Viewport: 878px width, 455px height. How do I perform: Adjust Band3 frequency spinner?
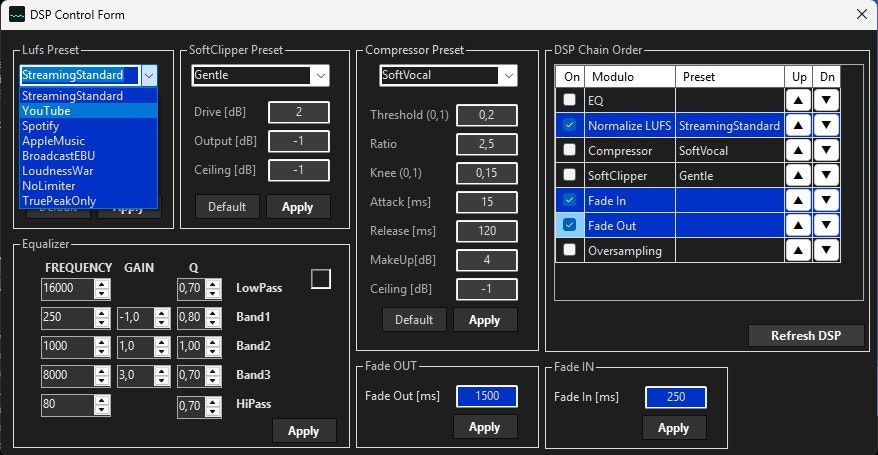coord(102,376)
